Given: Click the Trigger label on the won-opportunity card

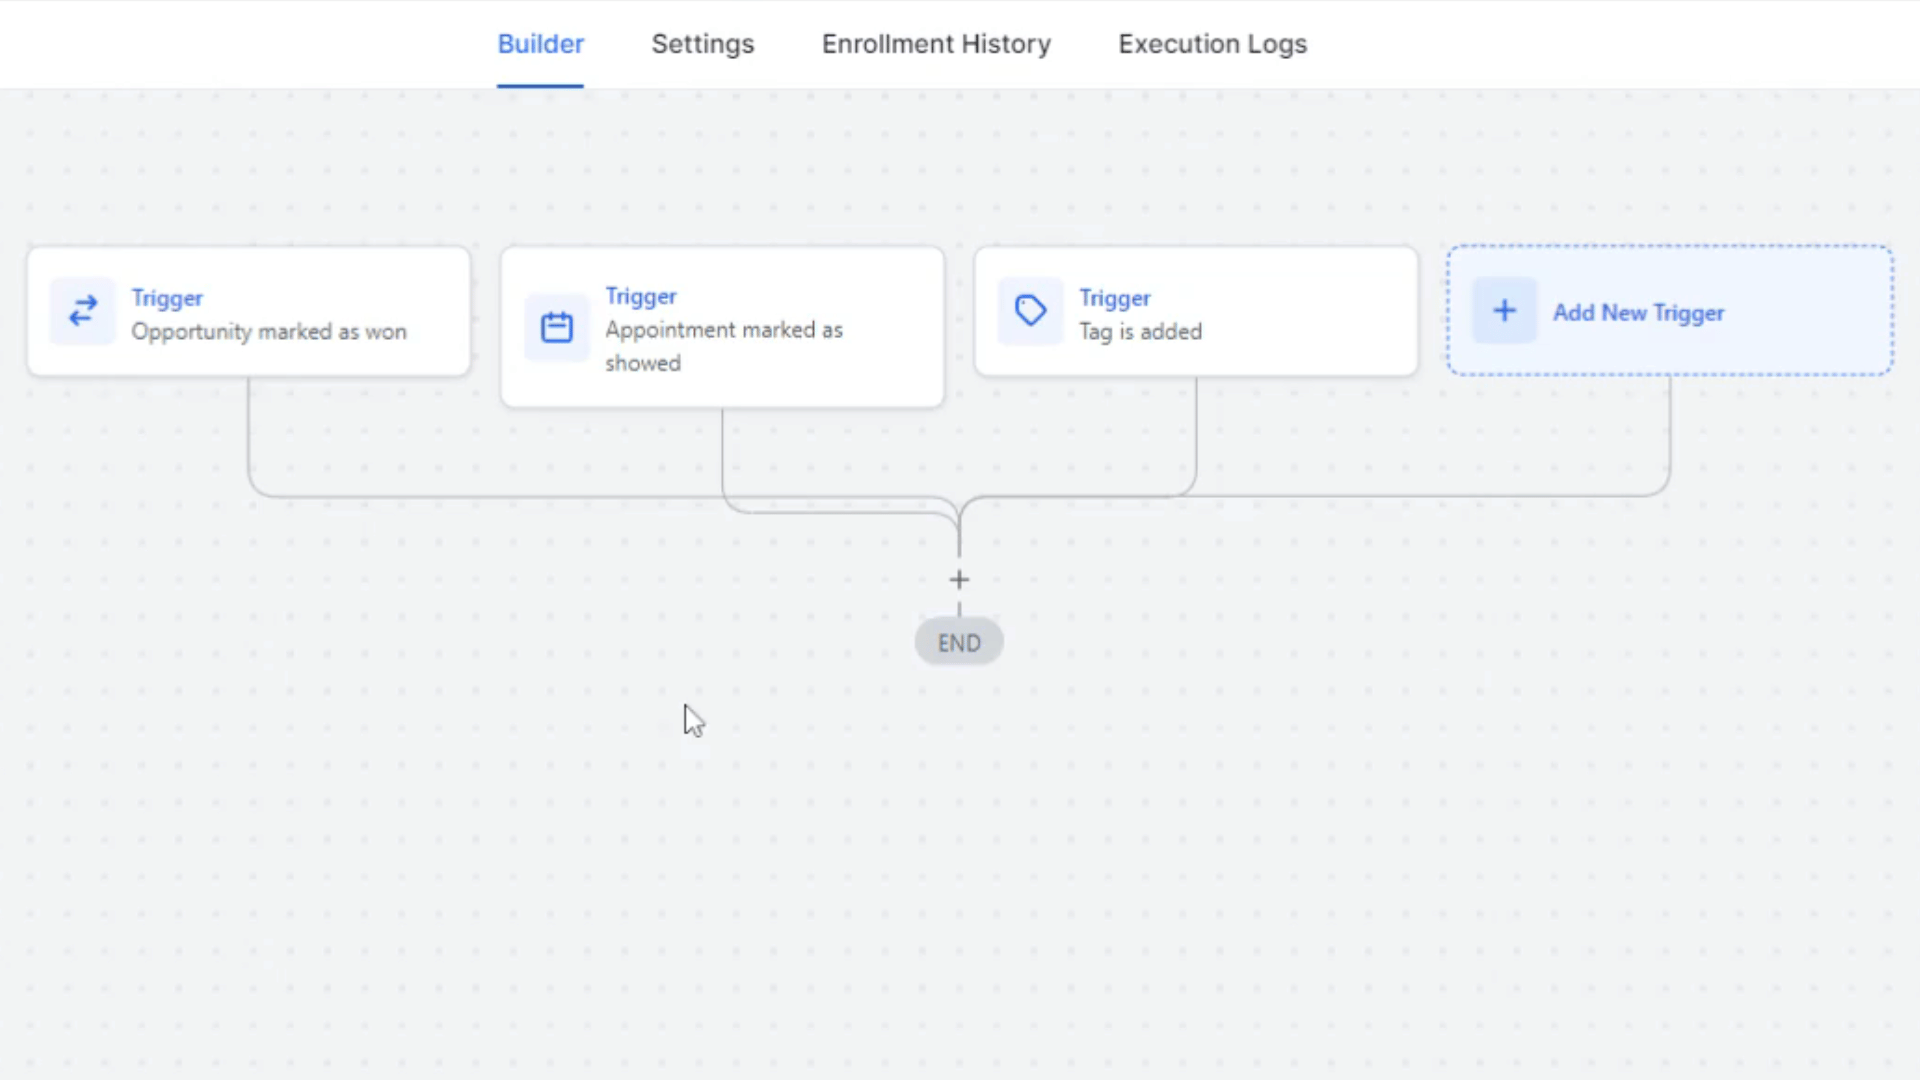Looking at the screenshot, I should [x=167, y=298].
